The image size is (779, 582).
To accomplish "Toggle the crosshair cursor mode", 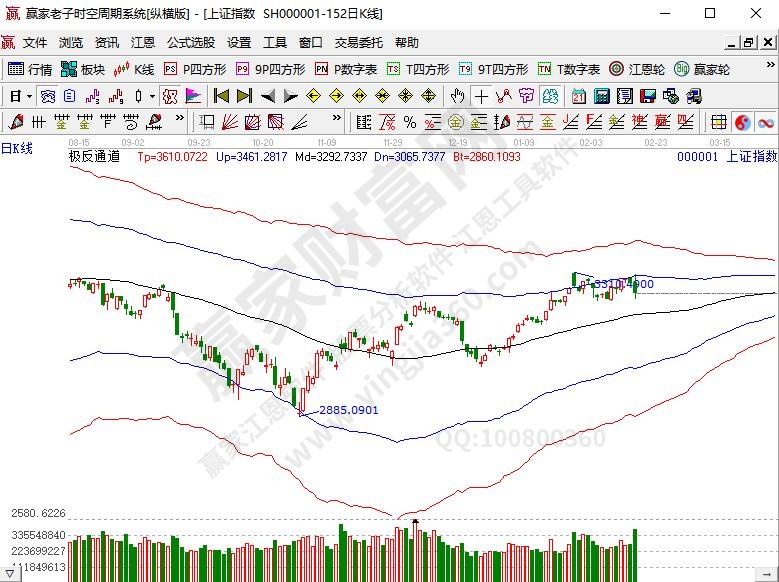I will [481, 96].
